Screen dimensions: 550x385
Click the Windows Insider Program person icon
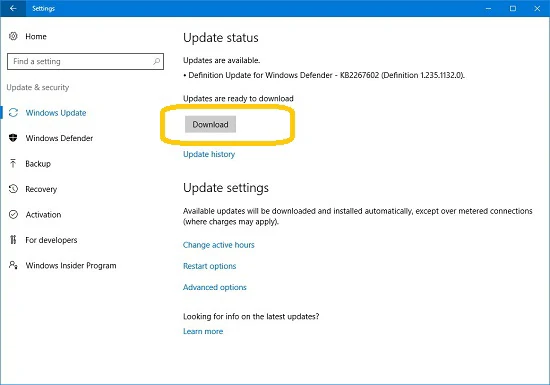click(13, 265)
